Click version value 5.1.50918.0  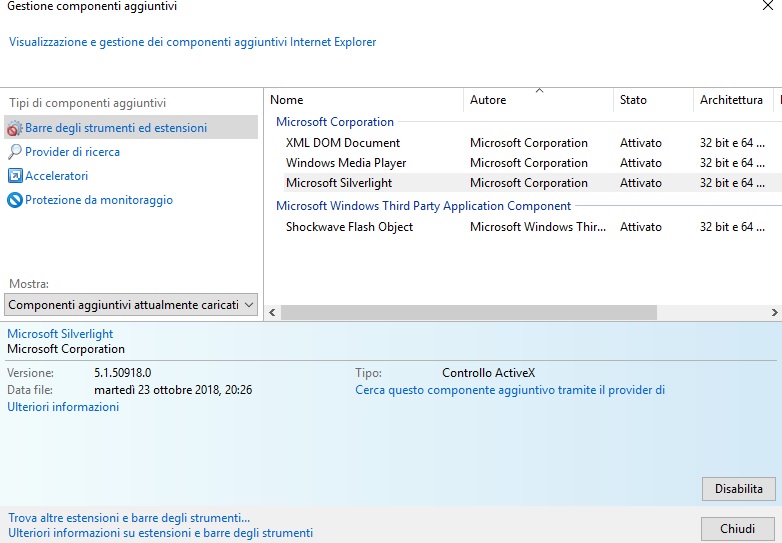(x=122, y=372)
